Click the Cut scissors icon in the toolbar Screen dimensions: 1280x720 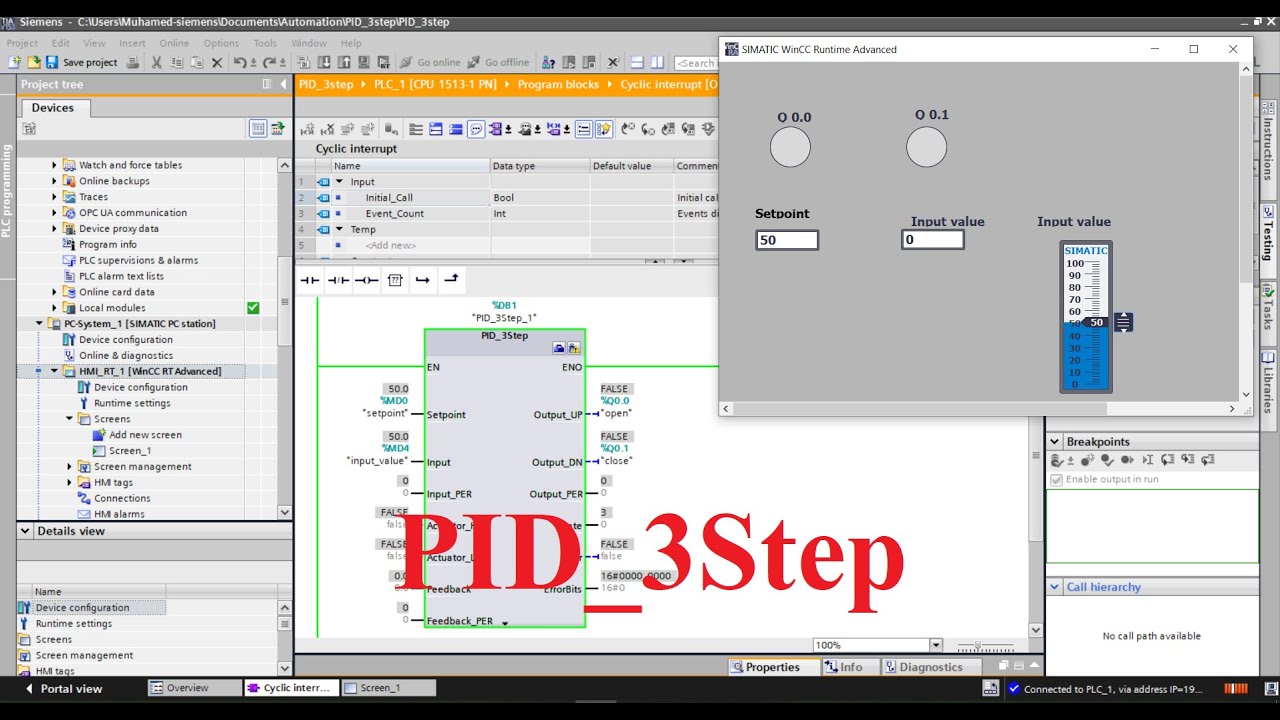[156, 62]
